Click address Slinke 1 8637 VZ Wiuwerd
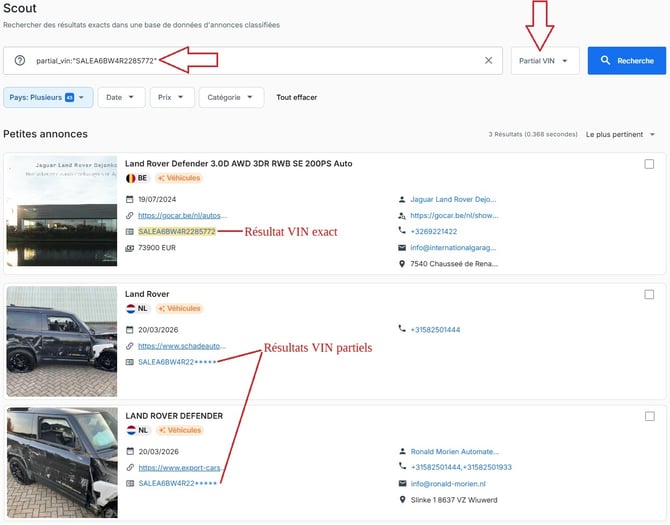Screen dimensions: 670x525 pyautogui.click(x=454, y=500)
